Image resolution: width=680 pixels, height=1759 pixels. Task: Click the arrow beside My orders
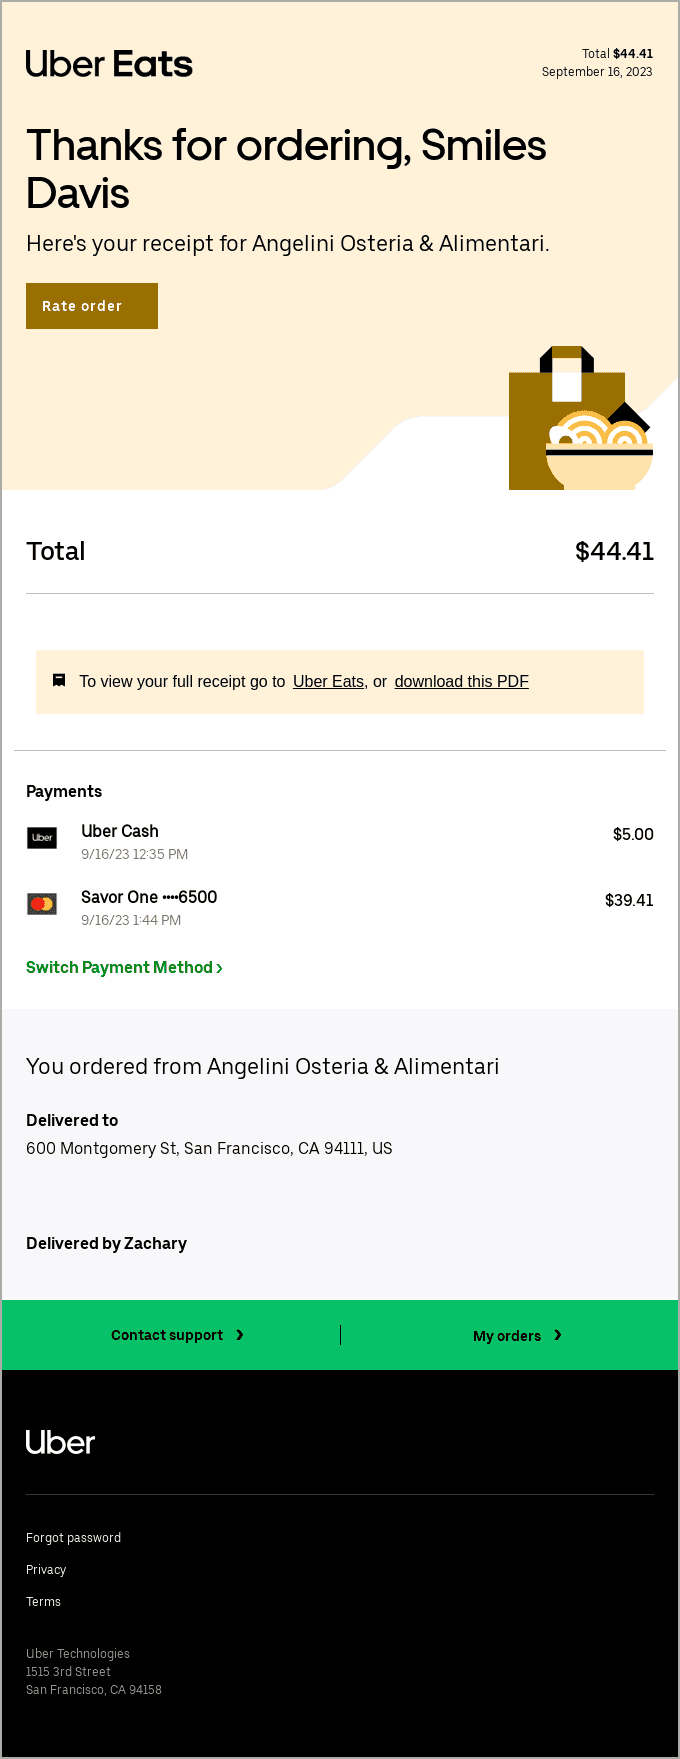(x=559, y=1334)
